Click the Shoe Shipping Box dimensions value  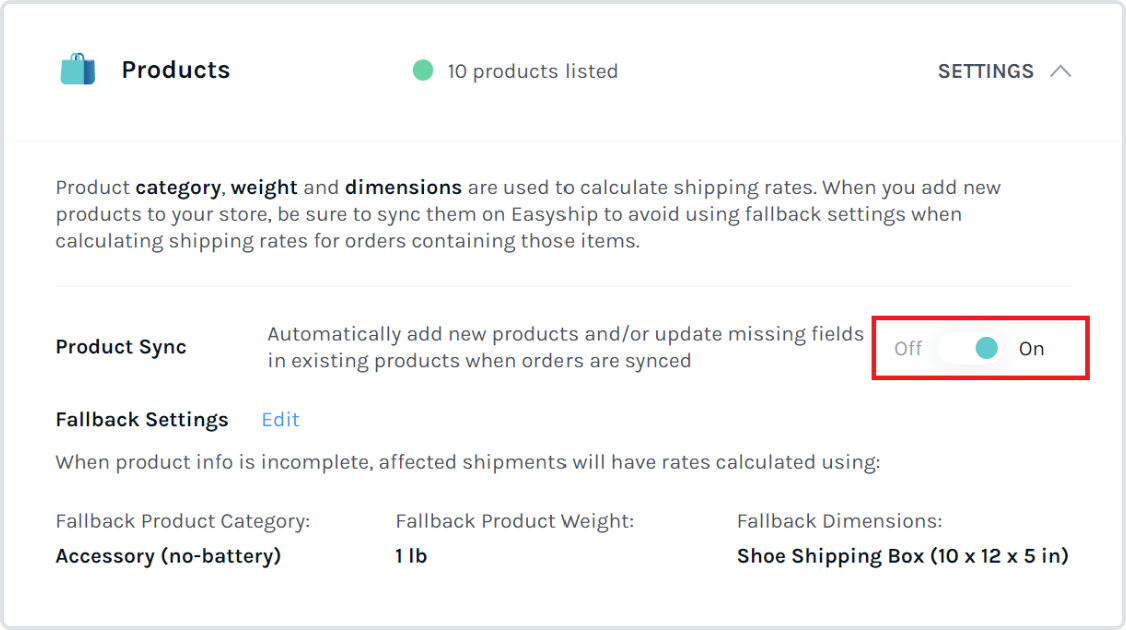(903, 556)
